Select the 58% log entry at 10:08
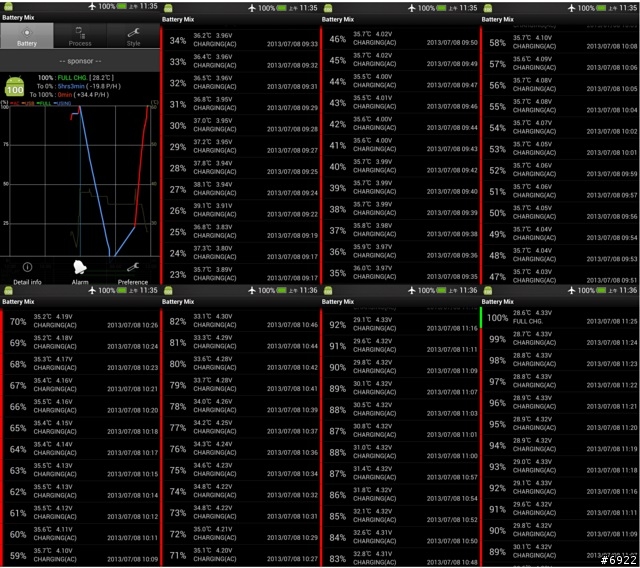The width and height of the screenshot is (640, 568). [x=560, y=42]
